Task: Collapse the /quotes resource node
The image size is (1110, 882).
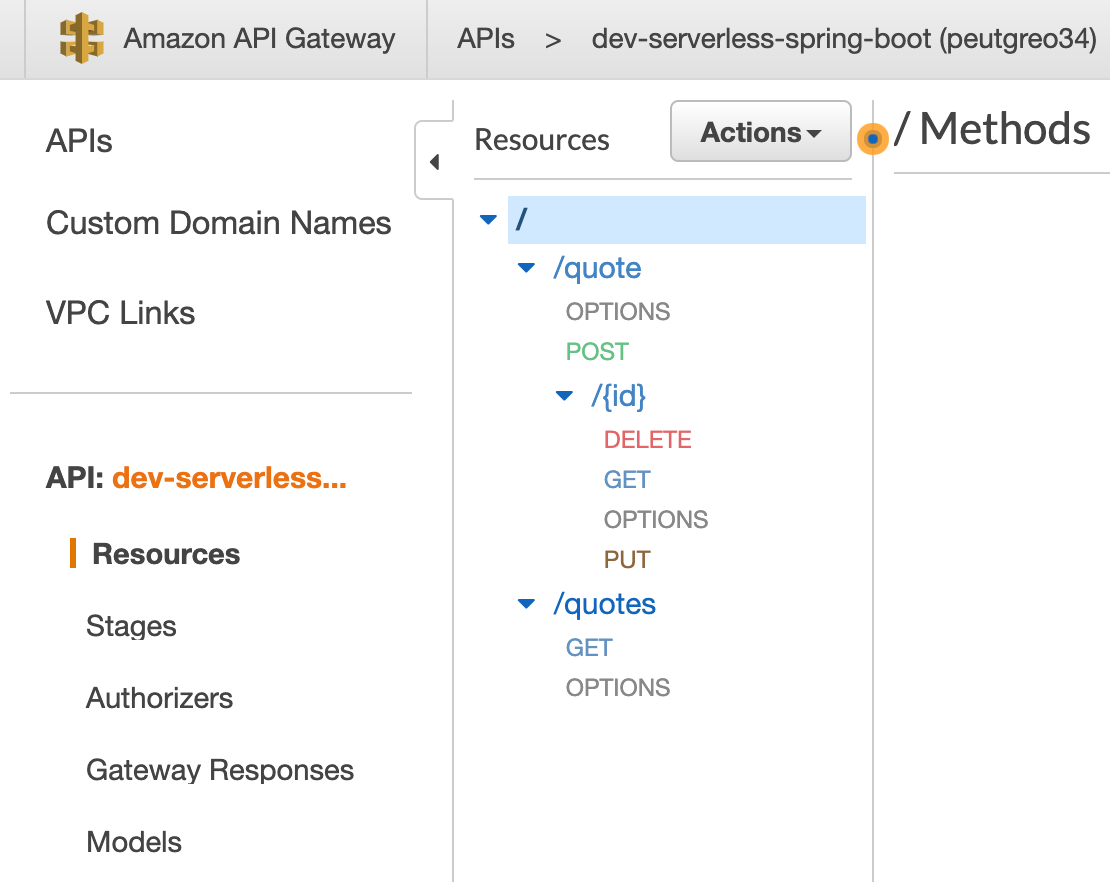Action: pos(526,604)
